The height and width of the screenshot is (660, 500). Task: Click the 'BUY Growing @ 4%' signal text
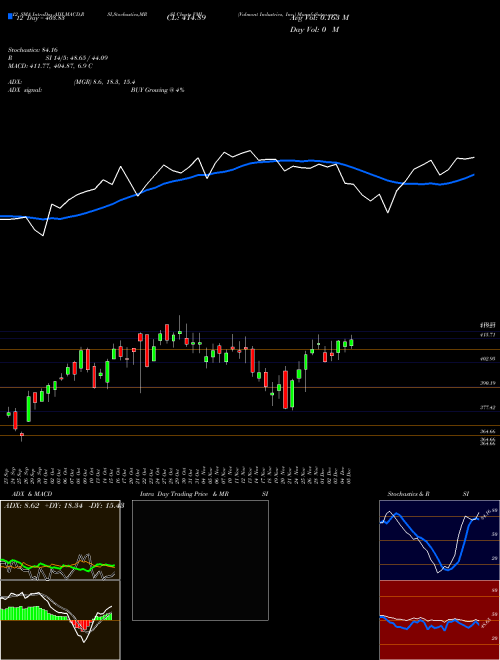[x=157, y=90]
